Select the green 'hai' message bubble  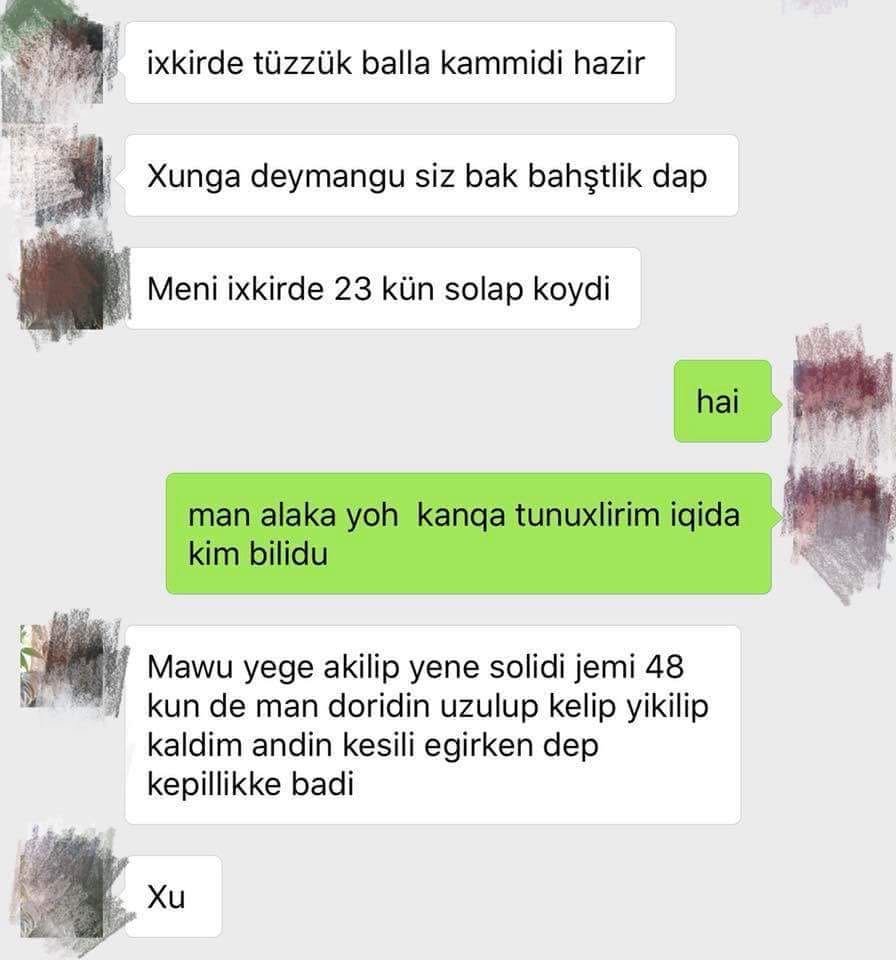pos(723,402)
